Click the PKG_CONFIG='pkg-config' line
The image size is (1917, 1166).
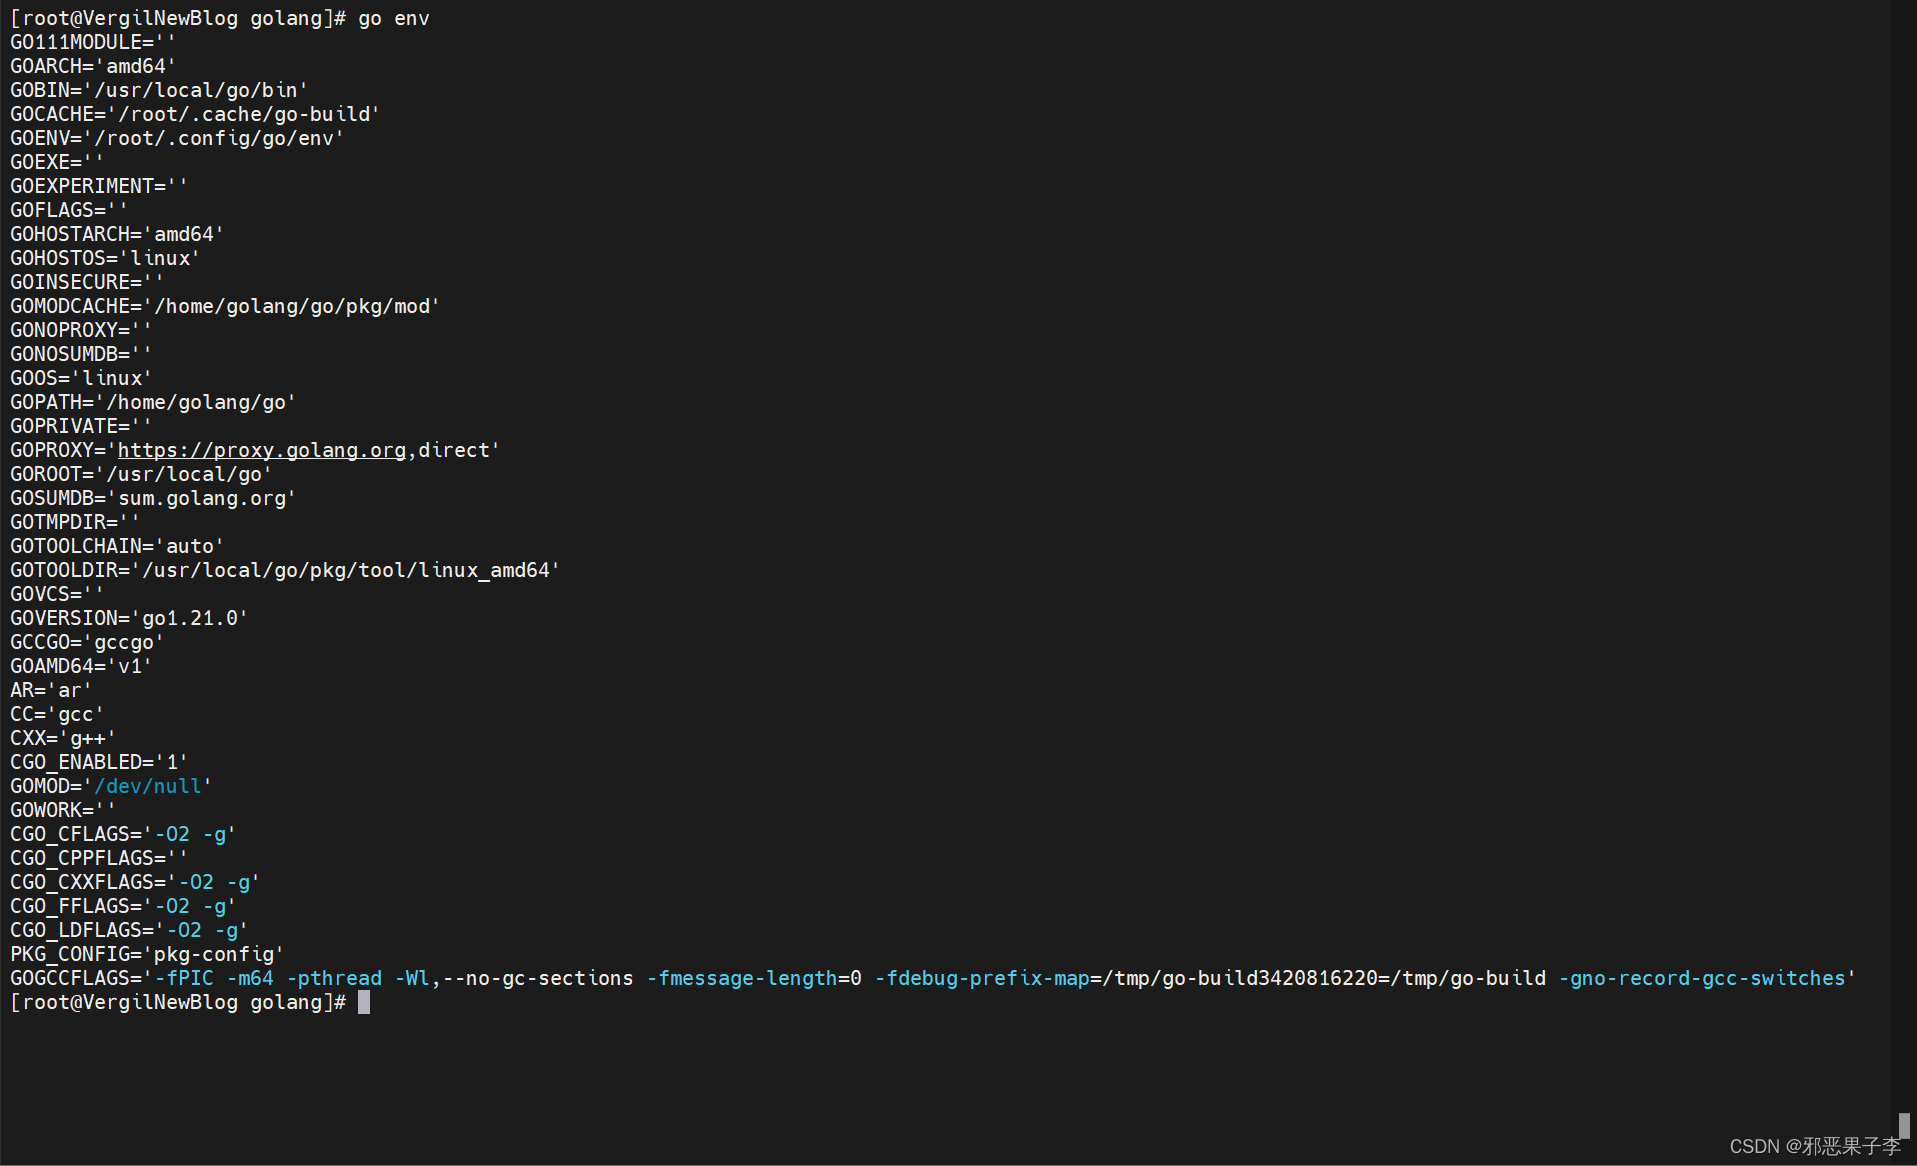point(147,954)
